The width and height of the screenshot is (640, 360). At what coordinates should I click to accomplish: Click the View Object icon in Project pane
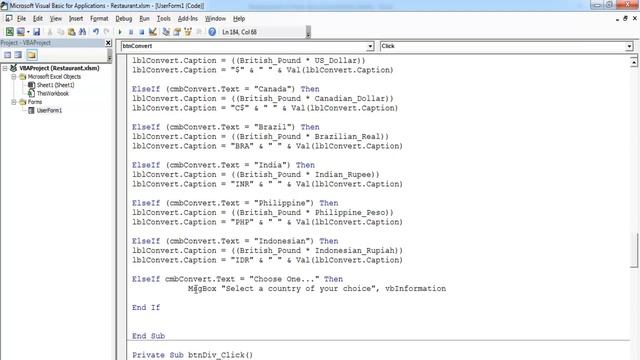point(18,55)
